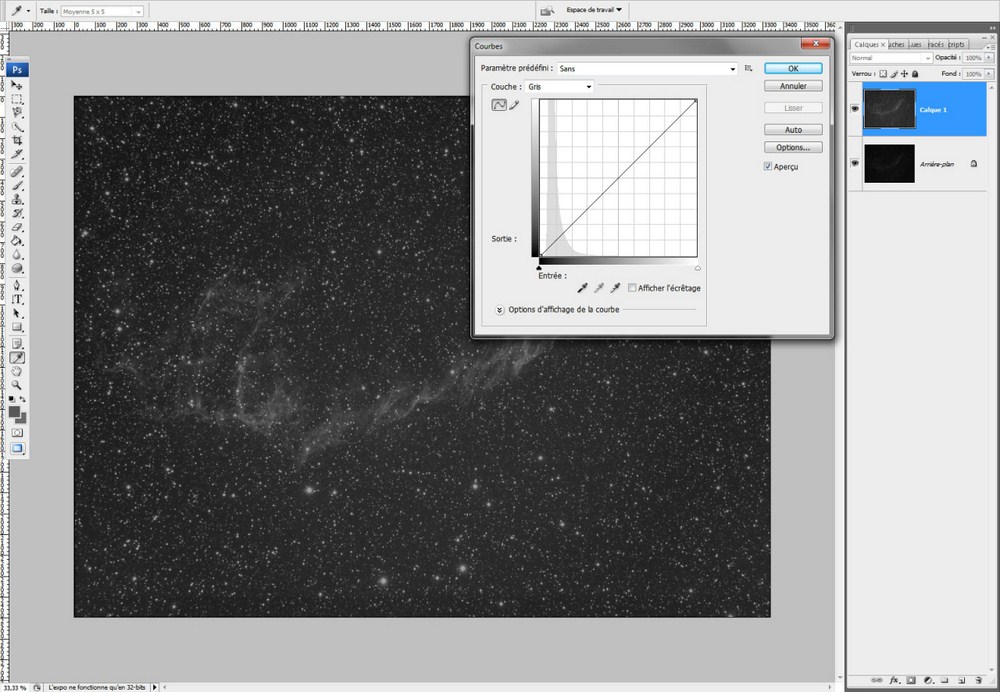This screenshot has width=1000, height=692.
Task: Expand Options d'affichage de la courbe
Action: pos(499,310)
